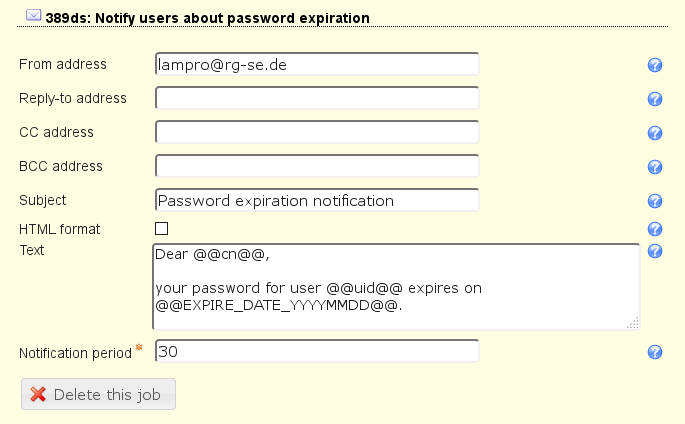Click the Subject field help icon
Image resolution: width=685 pixels, height=424 pixels.
pos(656,201)
